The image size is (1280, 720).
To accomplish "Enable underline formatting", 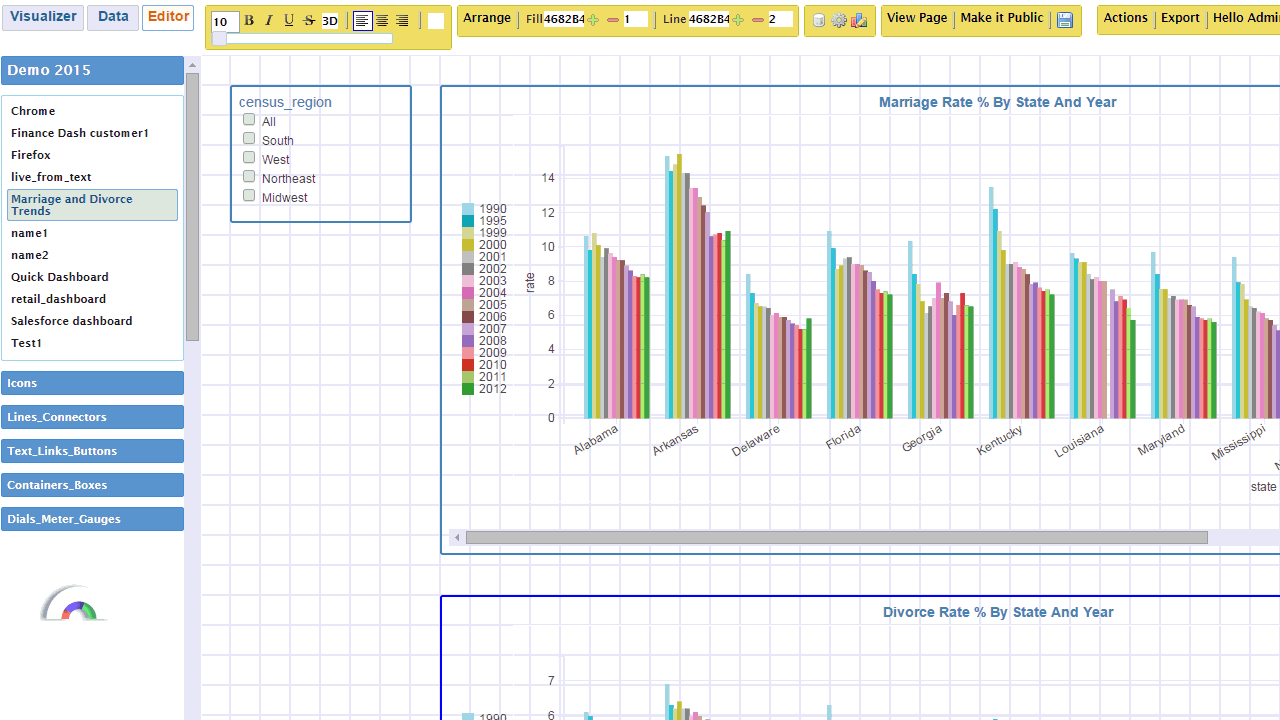I will [x=289, y=20].
